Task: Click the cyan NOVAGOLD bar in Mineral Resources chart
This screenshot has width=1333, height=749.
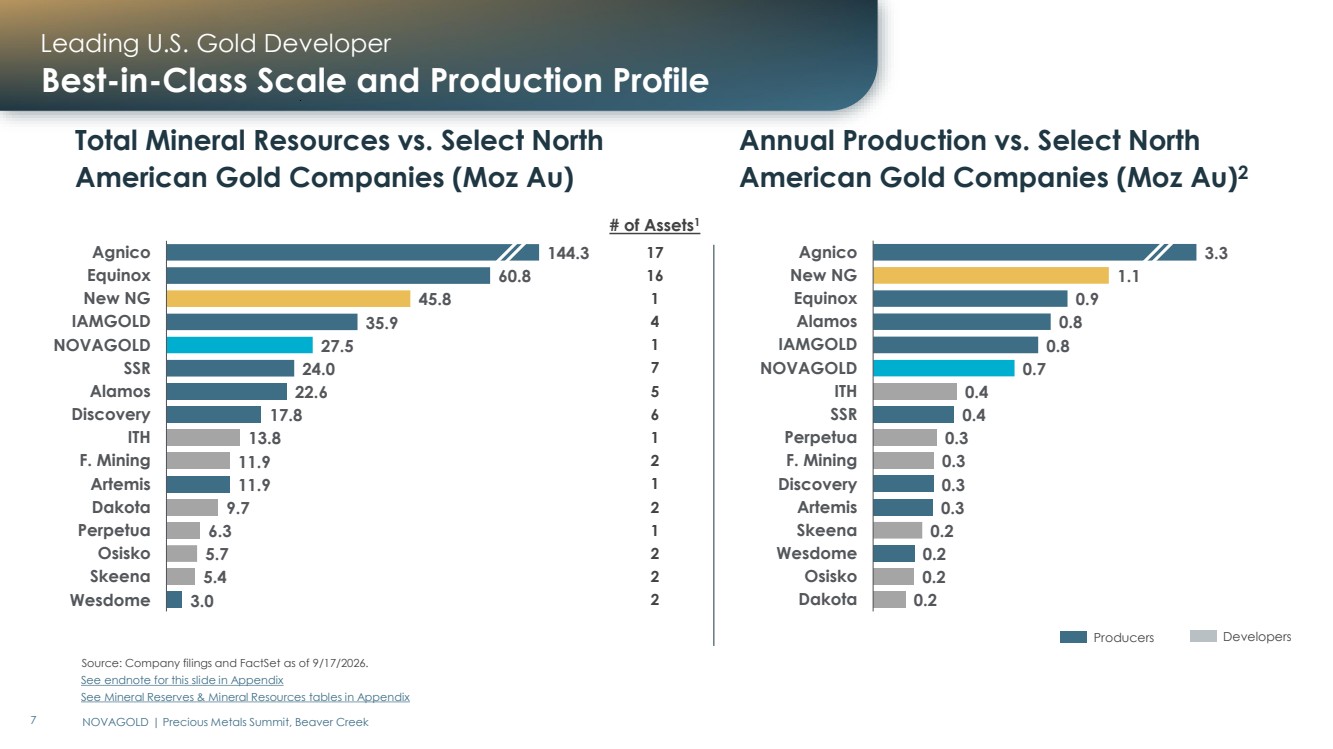Action: 240,345
